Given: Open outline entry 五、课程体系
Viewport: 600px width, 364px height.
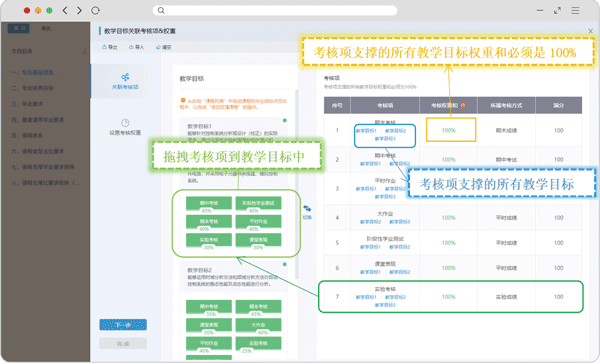Looking at the screenshot, I should click(x=27, y=135).
